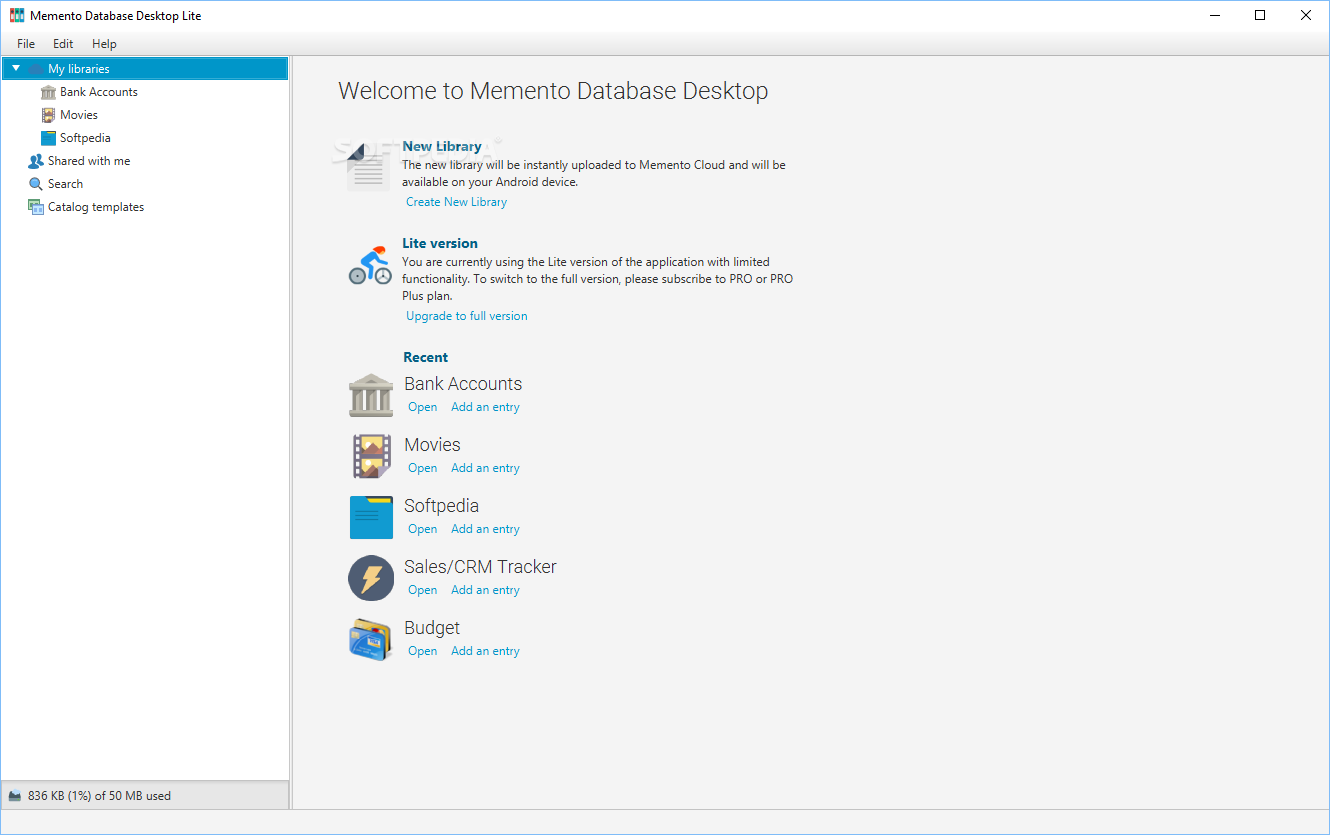
Task: Add an entry to Sales/CRM Tracker
Action: [x=485, y=590]
